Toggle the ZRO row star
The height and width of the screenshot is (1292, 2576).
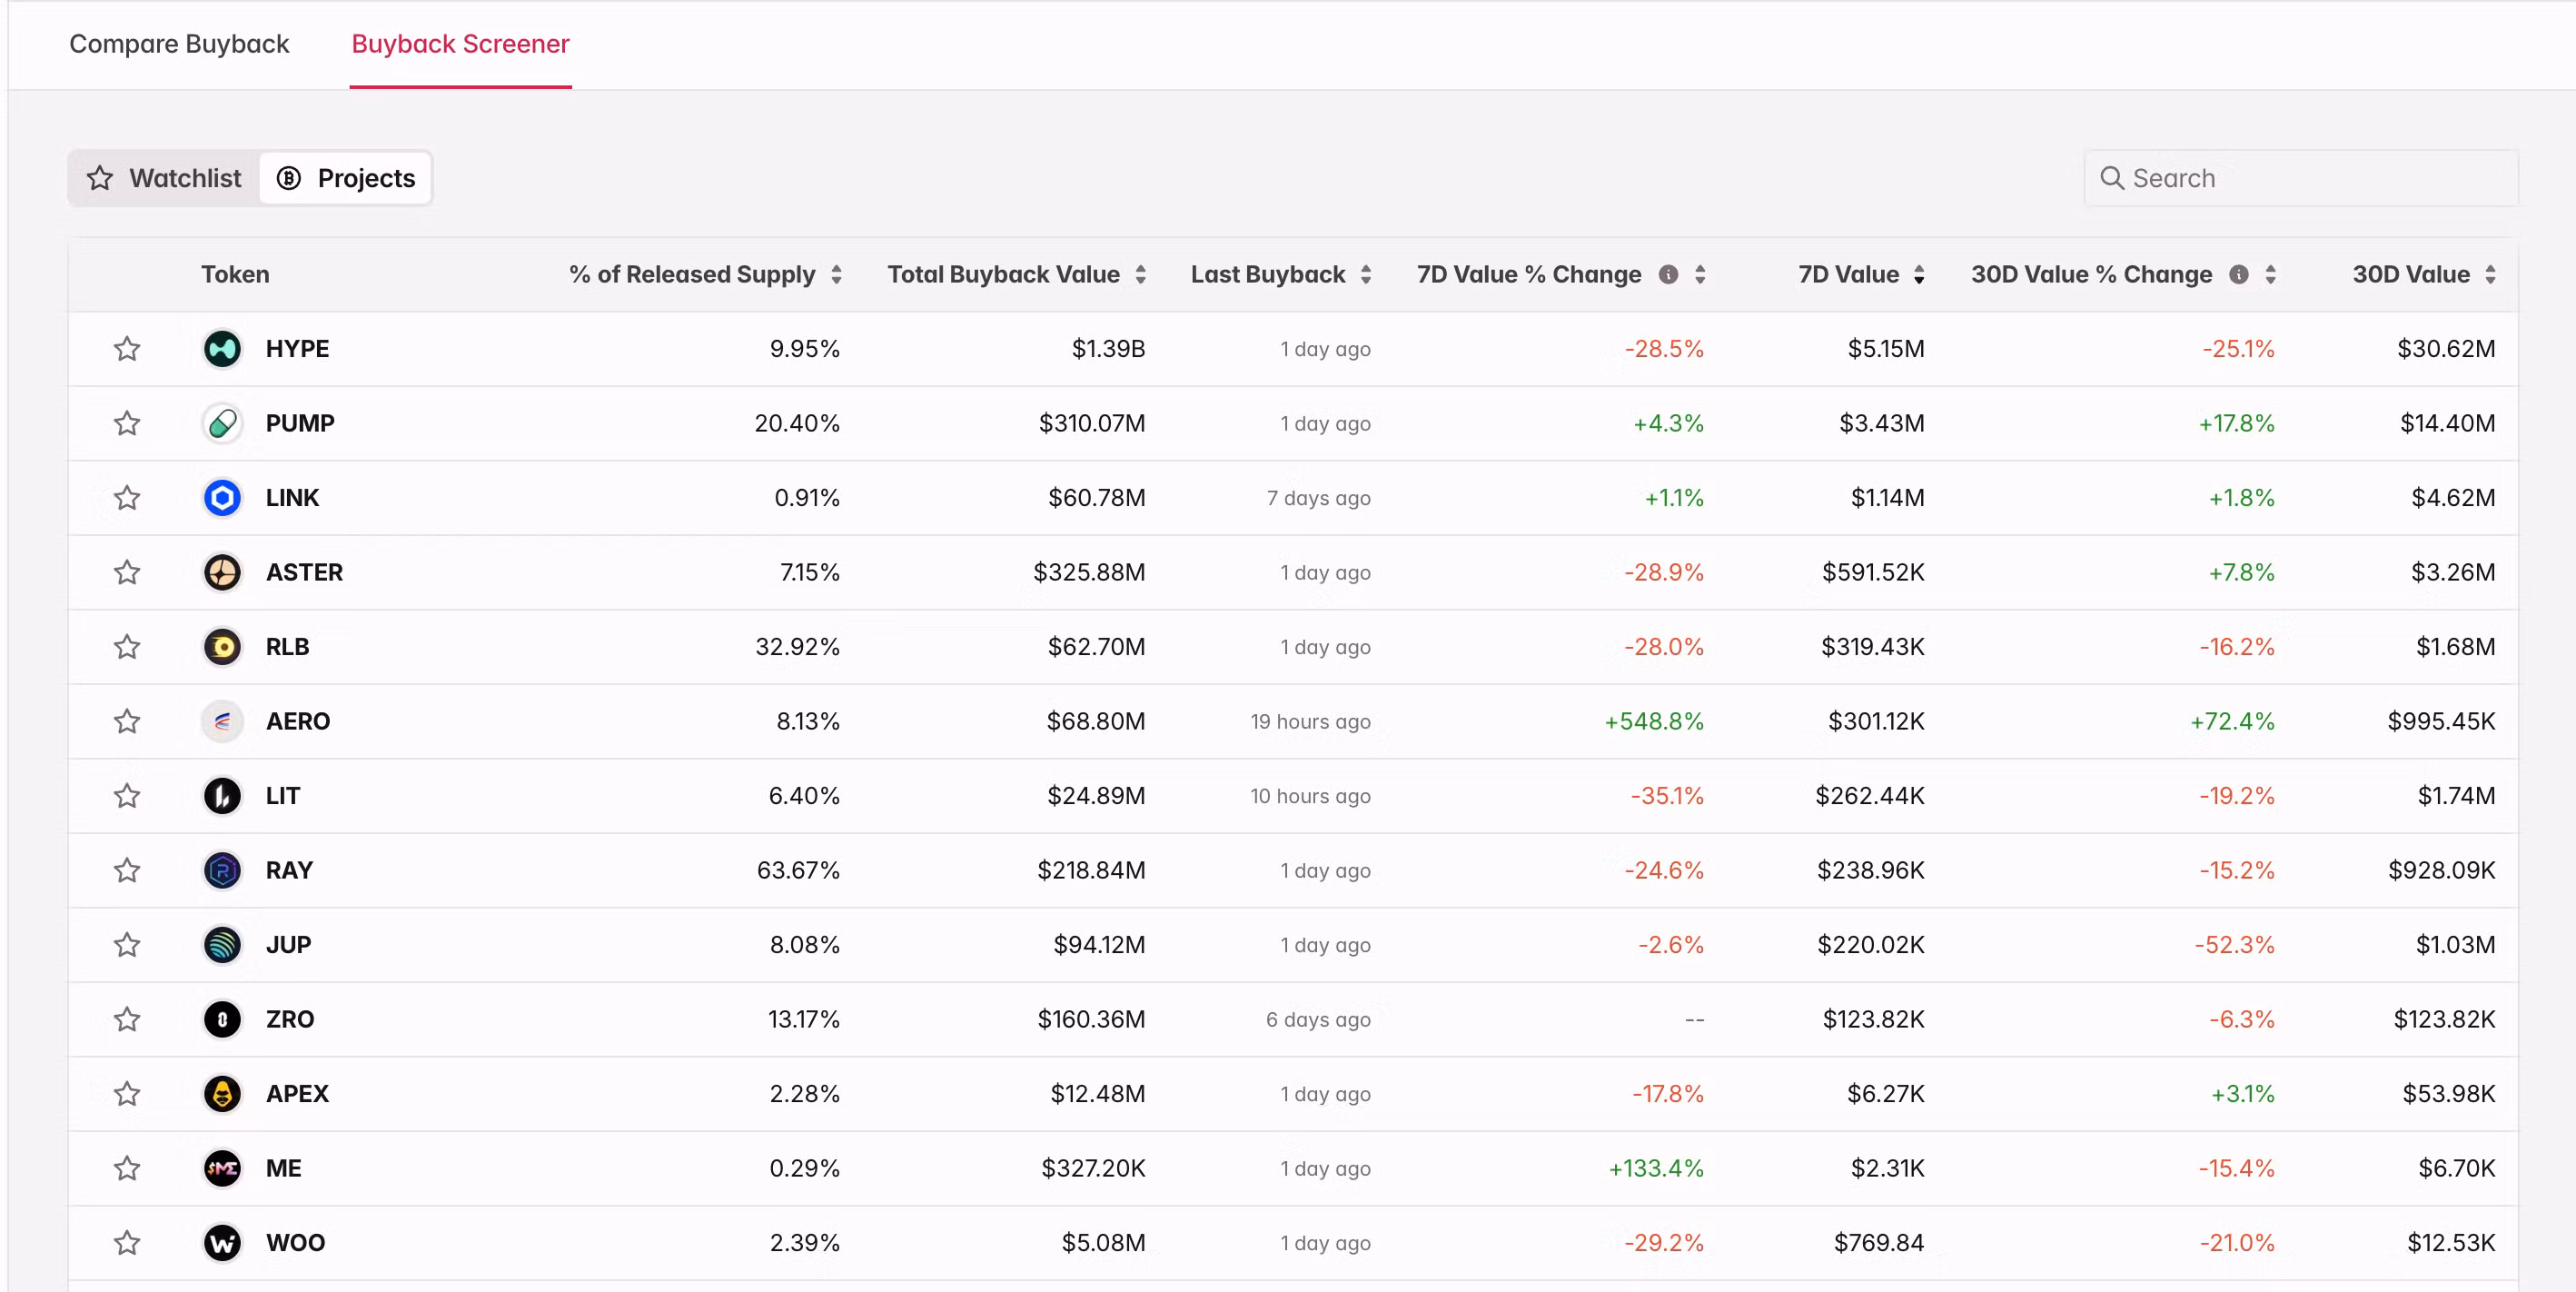coord(127,1019)
